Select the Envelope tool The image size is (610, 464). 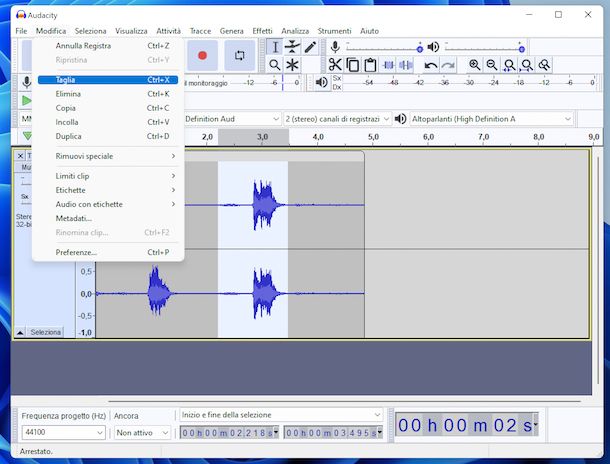pyautogui.click(x=292, y=47)
